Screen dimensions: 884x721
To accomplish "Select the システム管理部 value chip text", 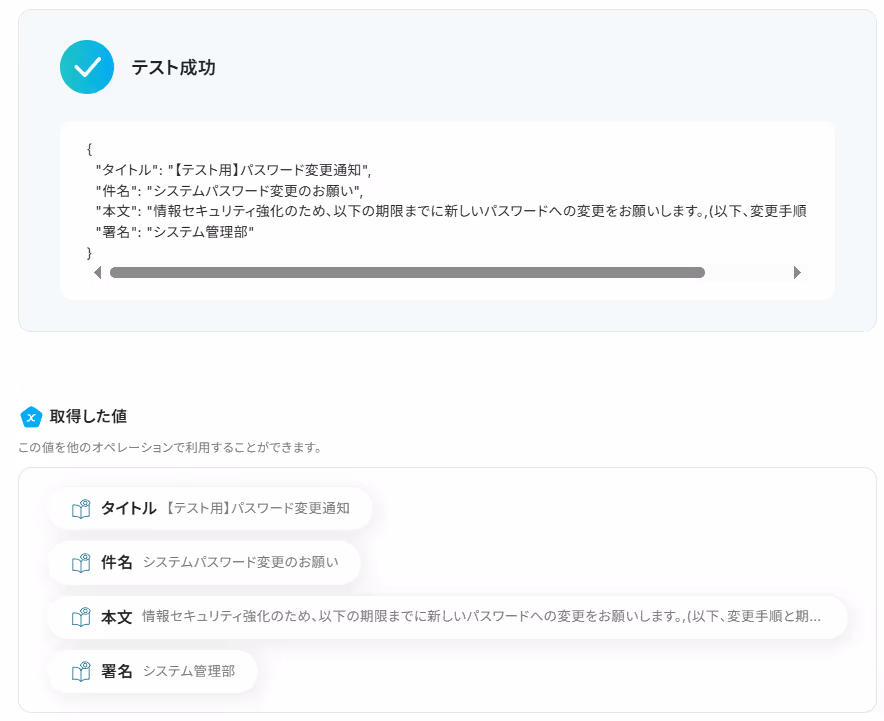I will pos(189,671).
